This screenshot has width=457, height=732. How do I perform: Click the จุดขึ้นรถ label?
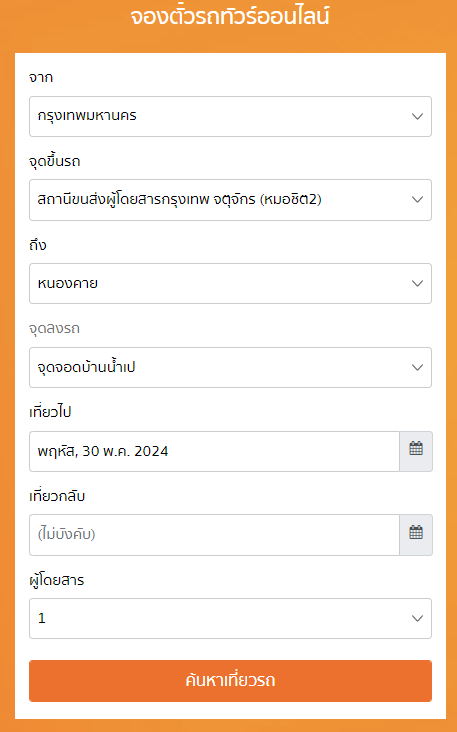click(55, 162)
